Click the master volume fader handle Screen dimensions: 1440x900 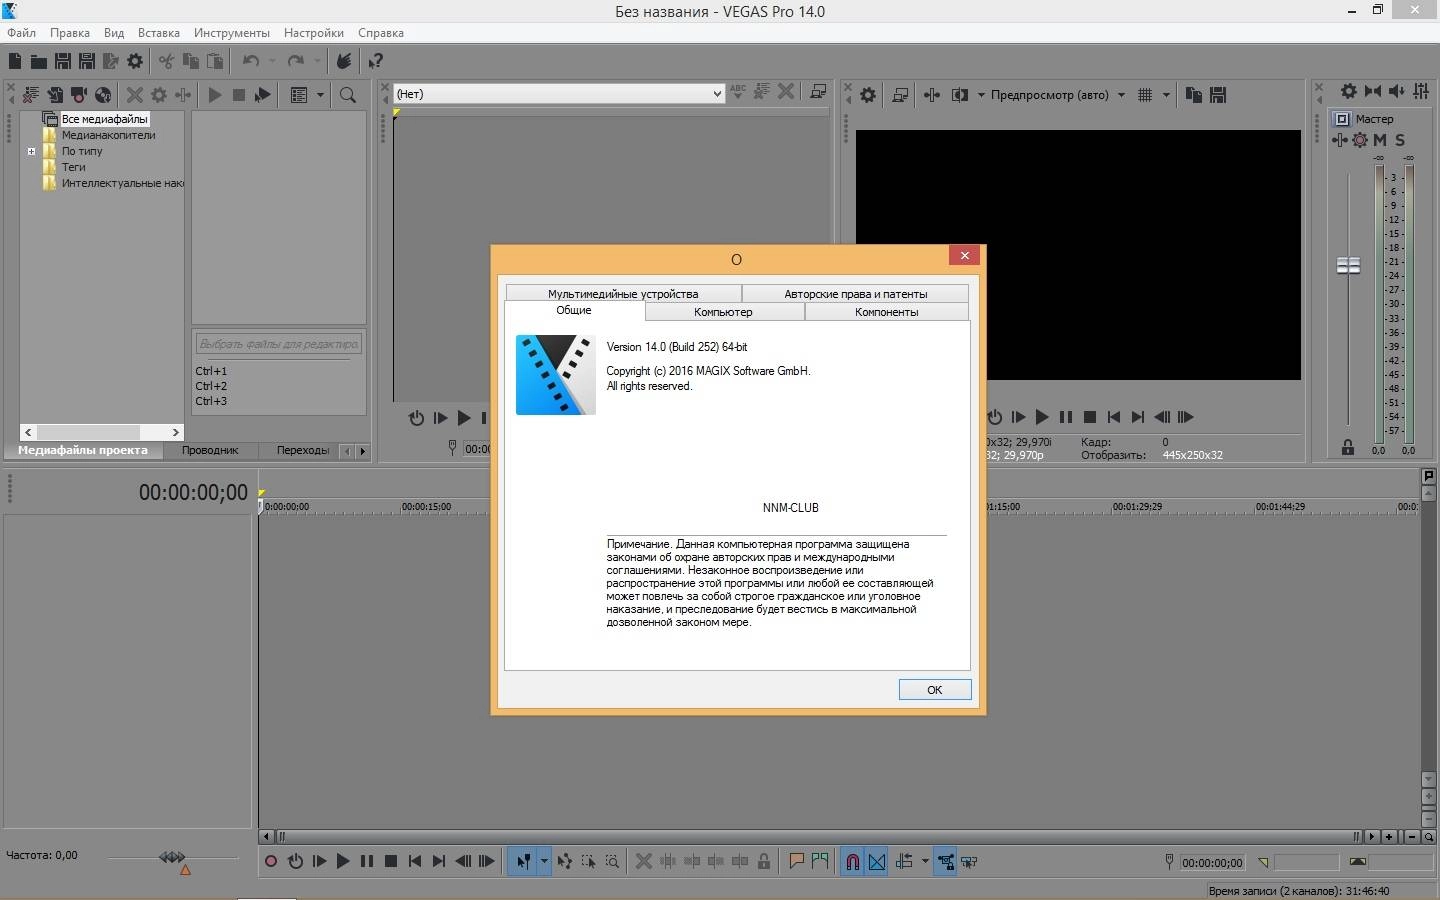[x=1348, y=265]
